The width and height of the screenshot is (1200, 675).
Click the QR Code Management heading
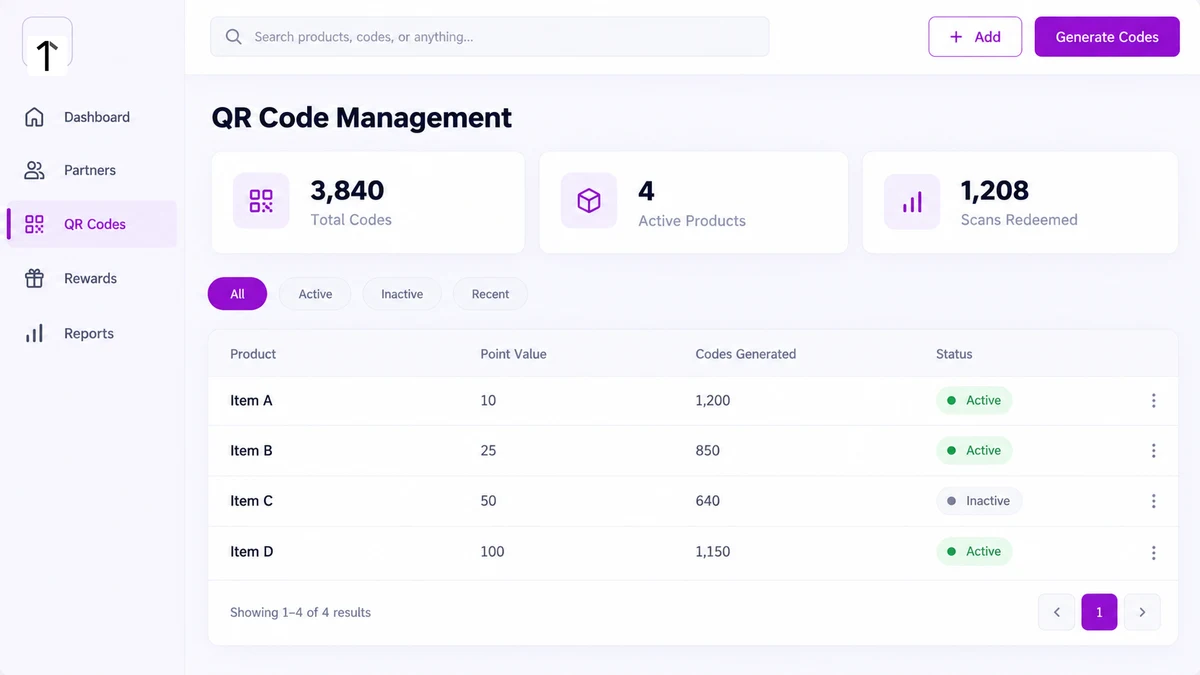click(x=361, y=118)
